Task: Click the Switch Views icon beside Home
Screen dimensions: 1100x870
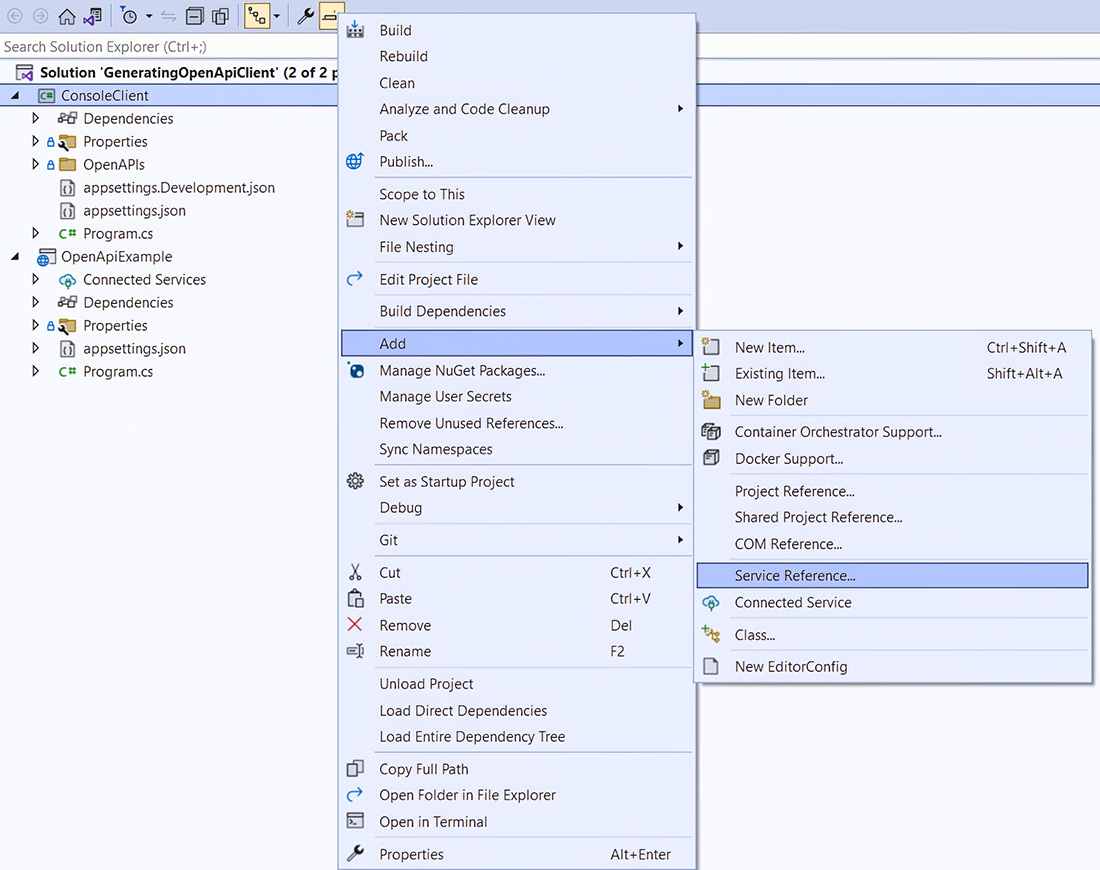Action: (93, 16)
